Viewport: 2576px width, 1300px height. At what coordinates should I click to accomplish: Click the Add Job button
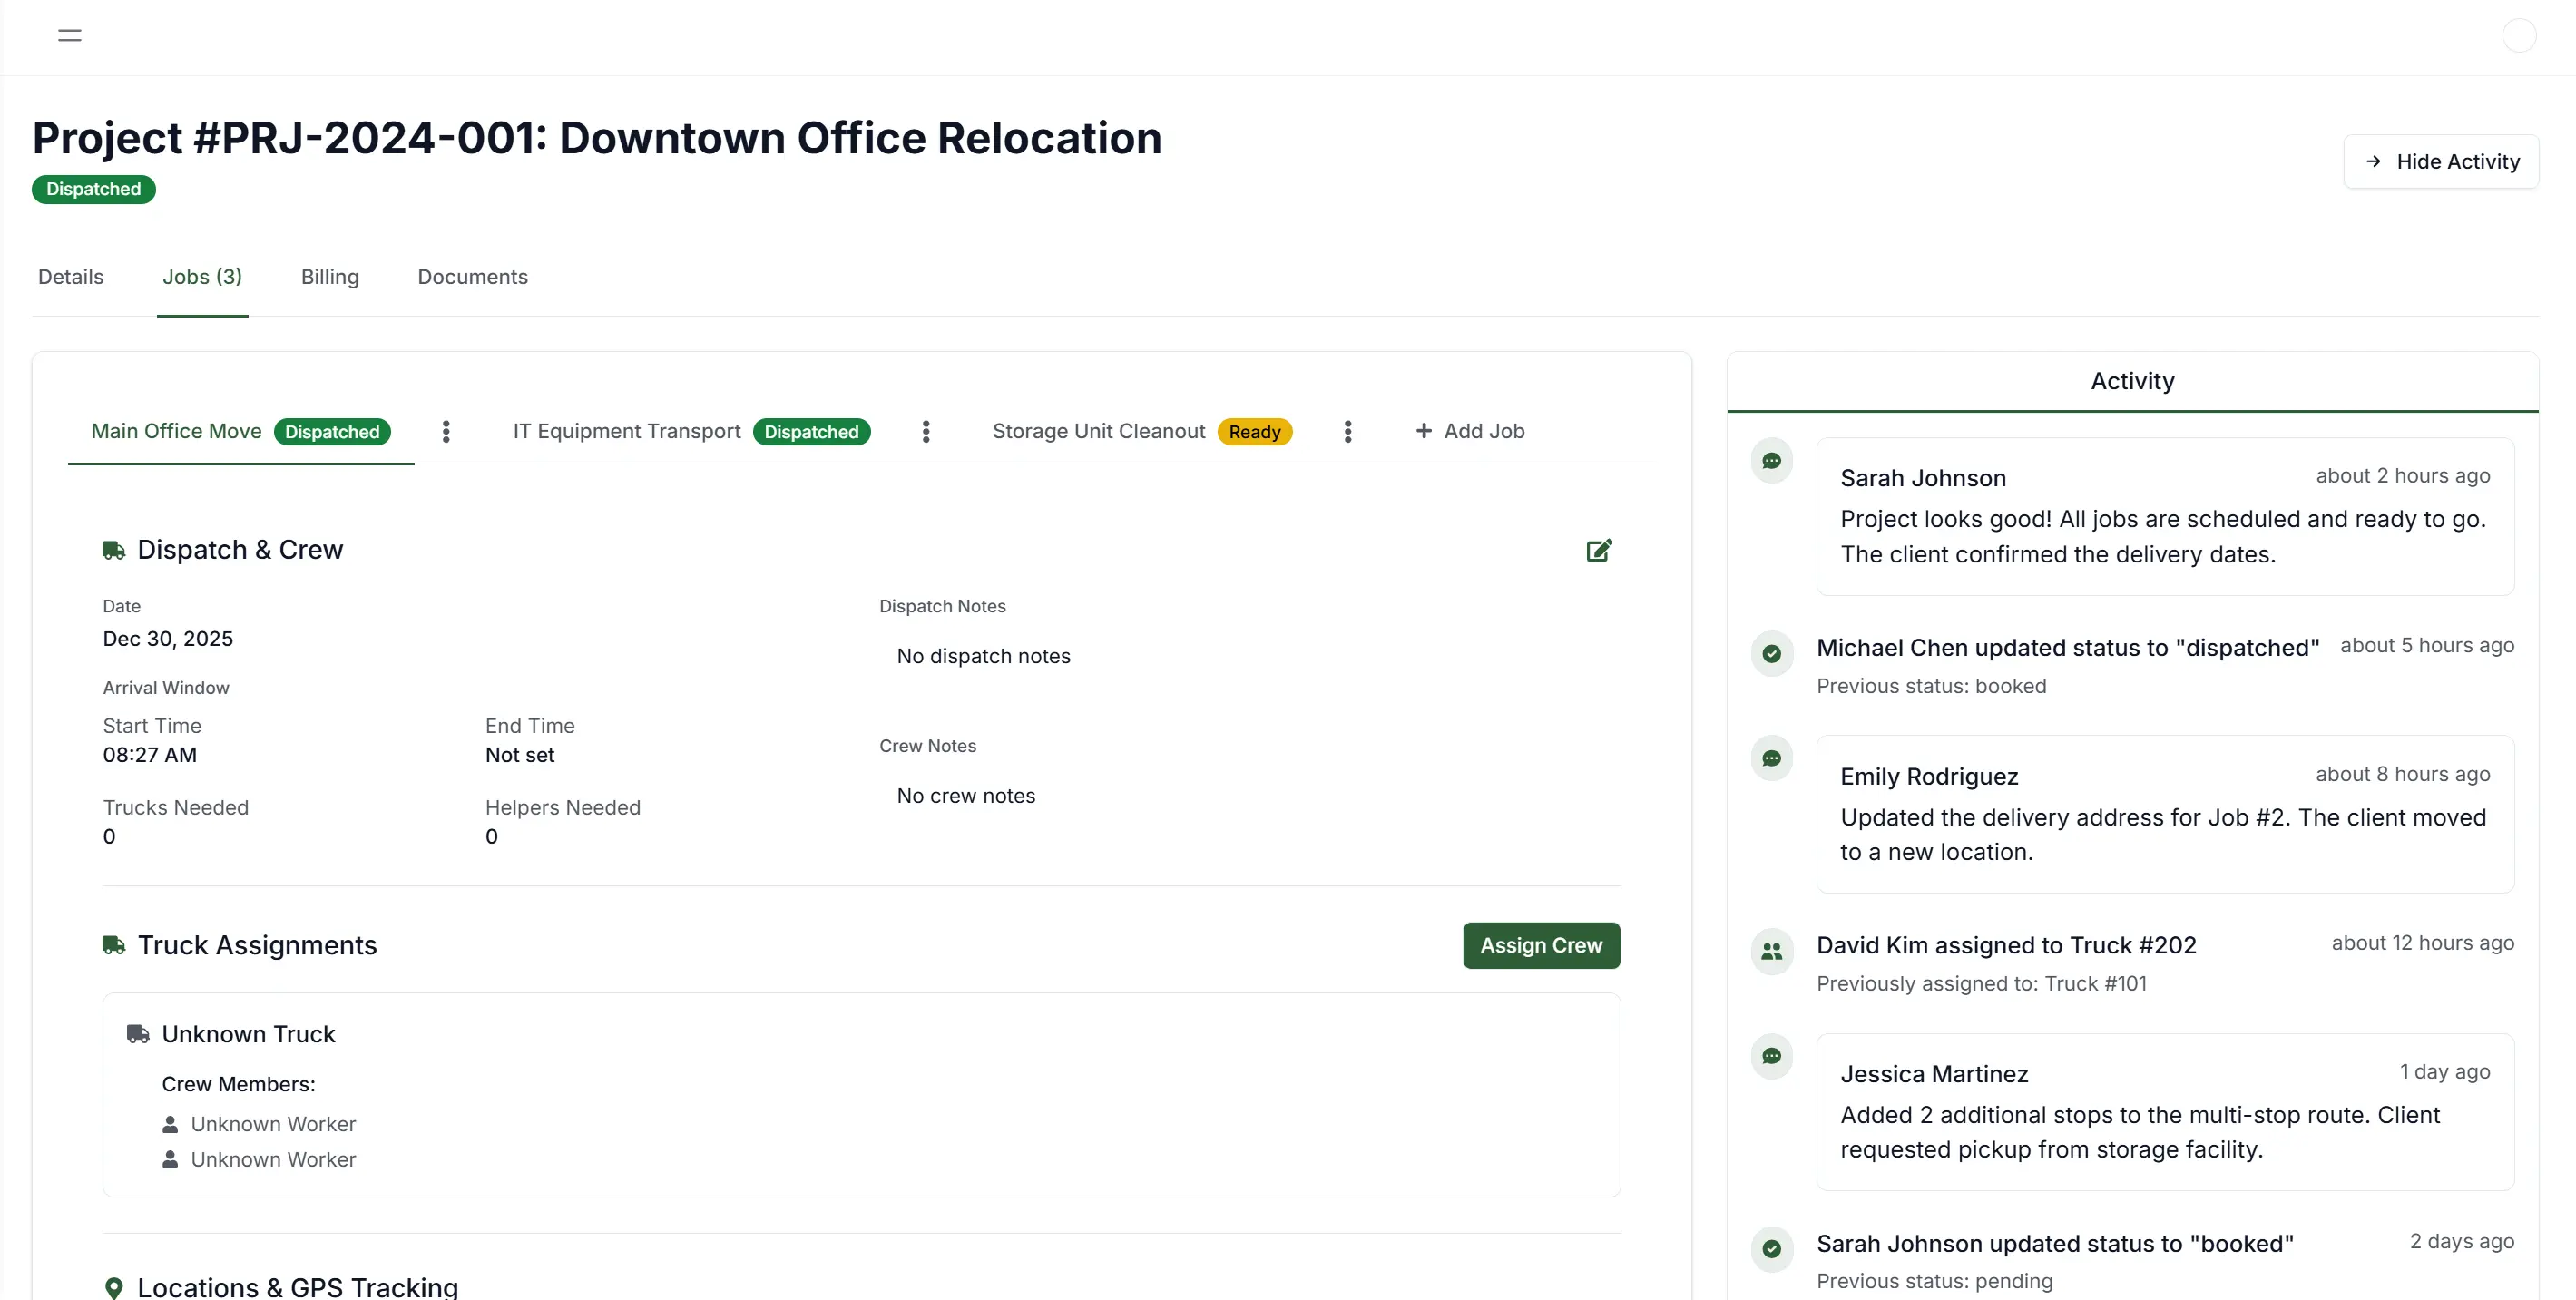tap(1469, 431)
